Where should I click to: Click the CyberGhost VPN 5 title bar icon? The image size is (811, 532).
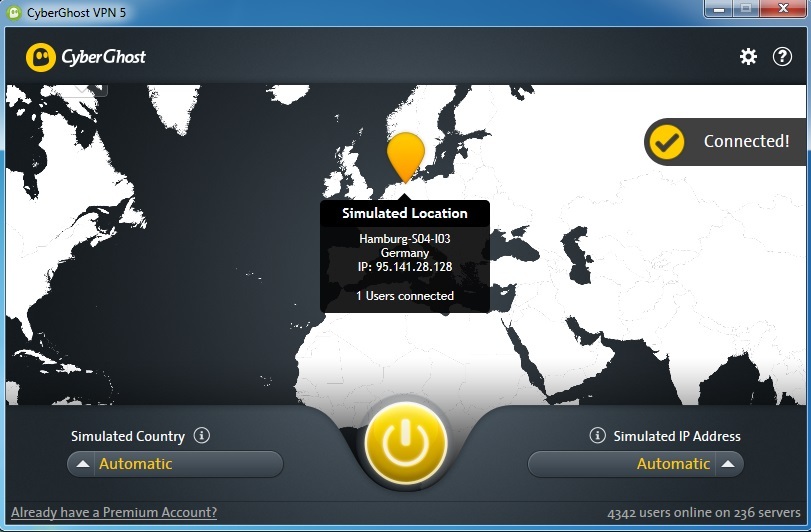[x=13, y=12]
